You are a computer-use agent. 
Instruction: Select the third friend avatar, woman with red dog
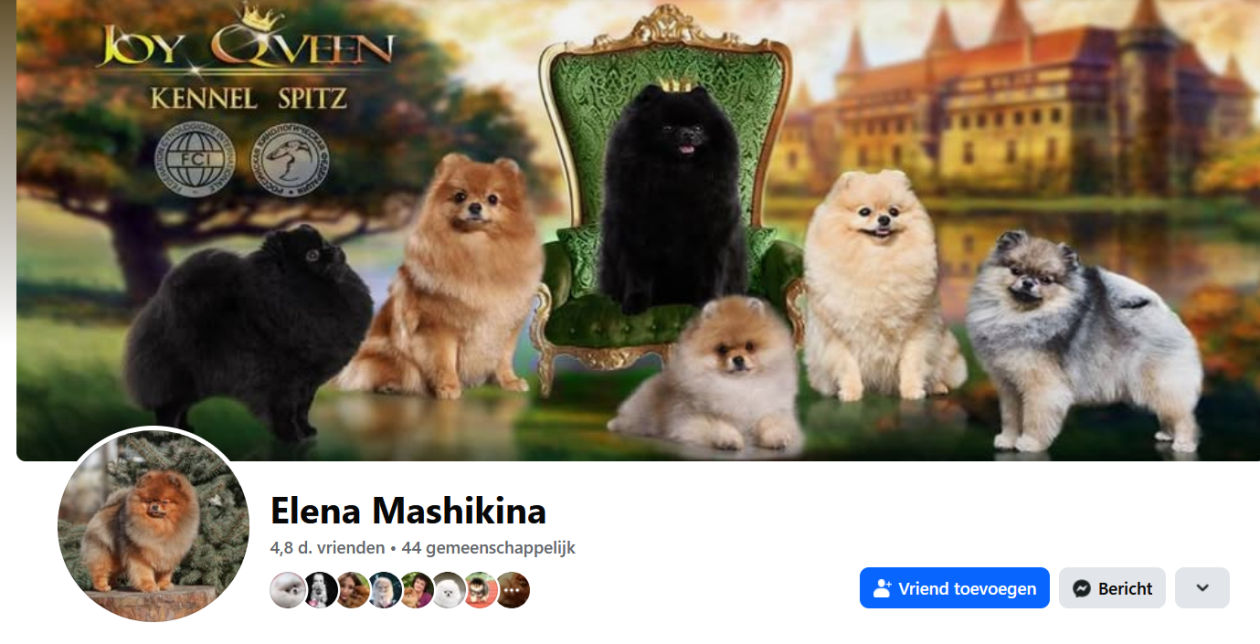352,590
